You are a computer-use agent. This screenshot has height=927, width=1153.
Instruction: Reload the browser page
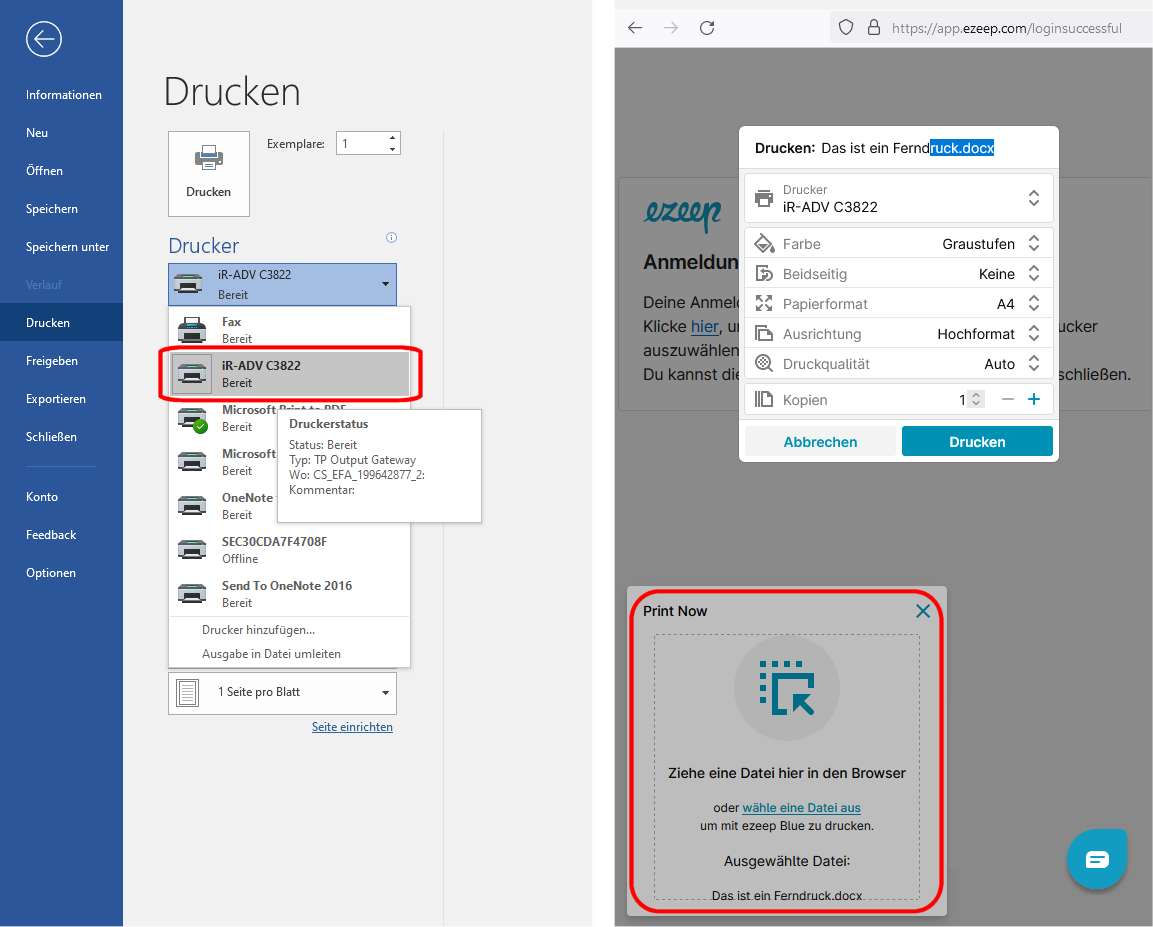[707, 28]
